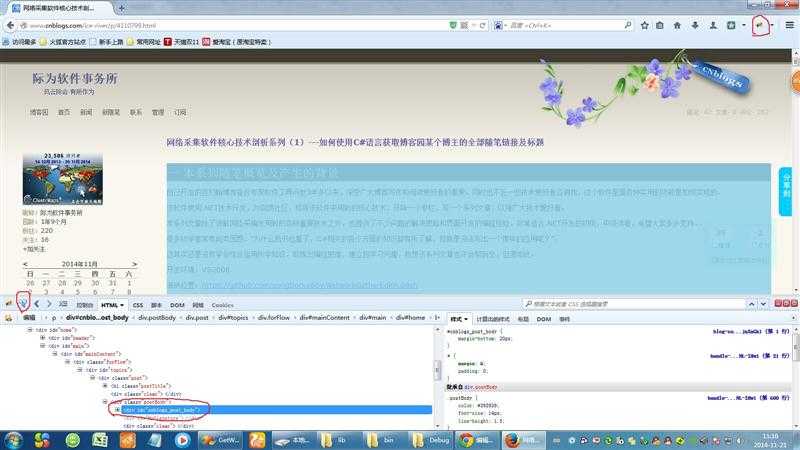Open the 布局 side tab

click(x=523, y=319)
